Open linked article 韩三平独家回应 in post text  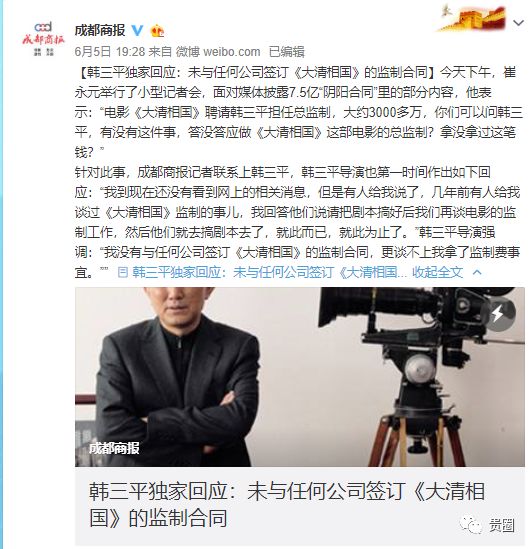click(262, 272)
